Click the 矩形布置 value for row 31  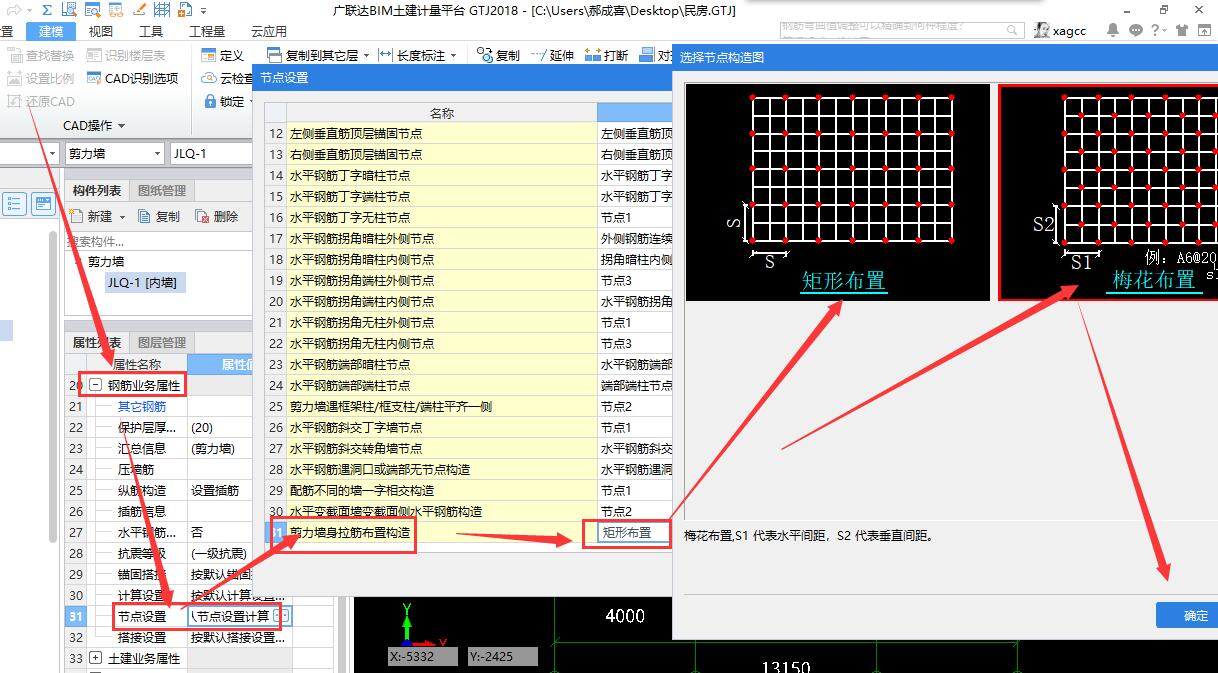point(627,534)
